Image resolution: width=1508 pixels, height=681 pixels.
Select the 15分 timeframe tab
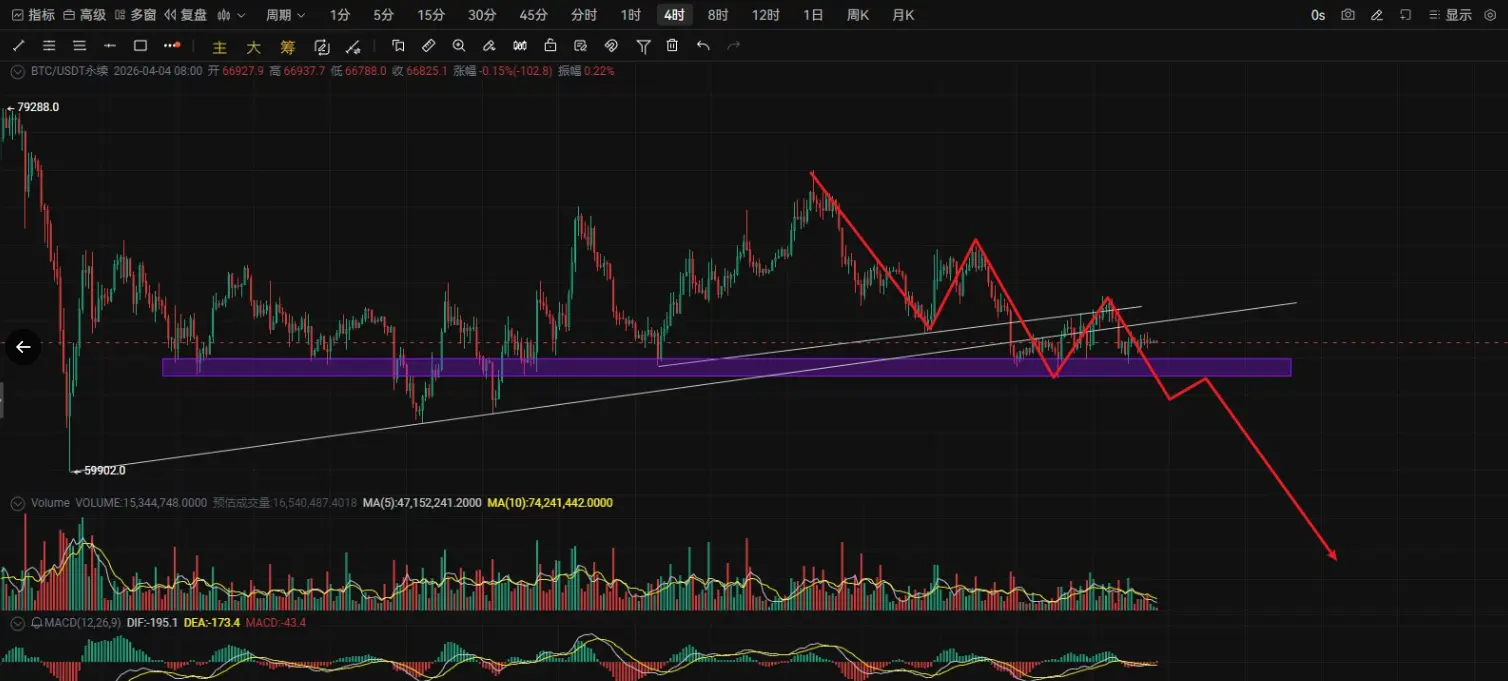[431, 15]
